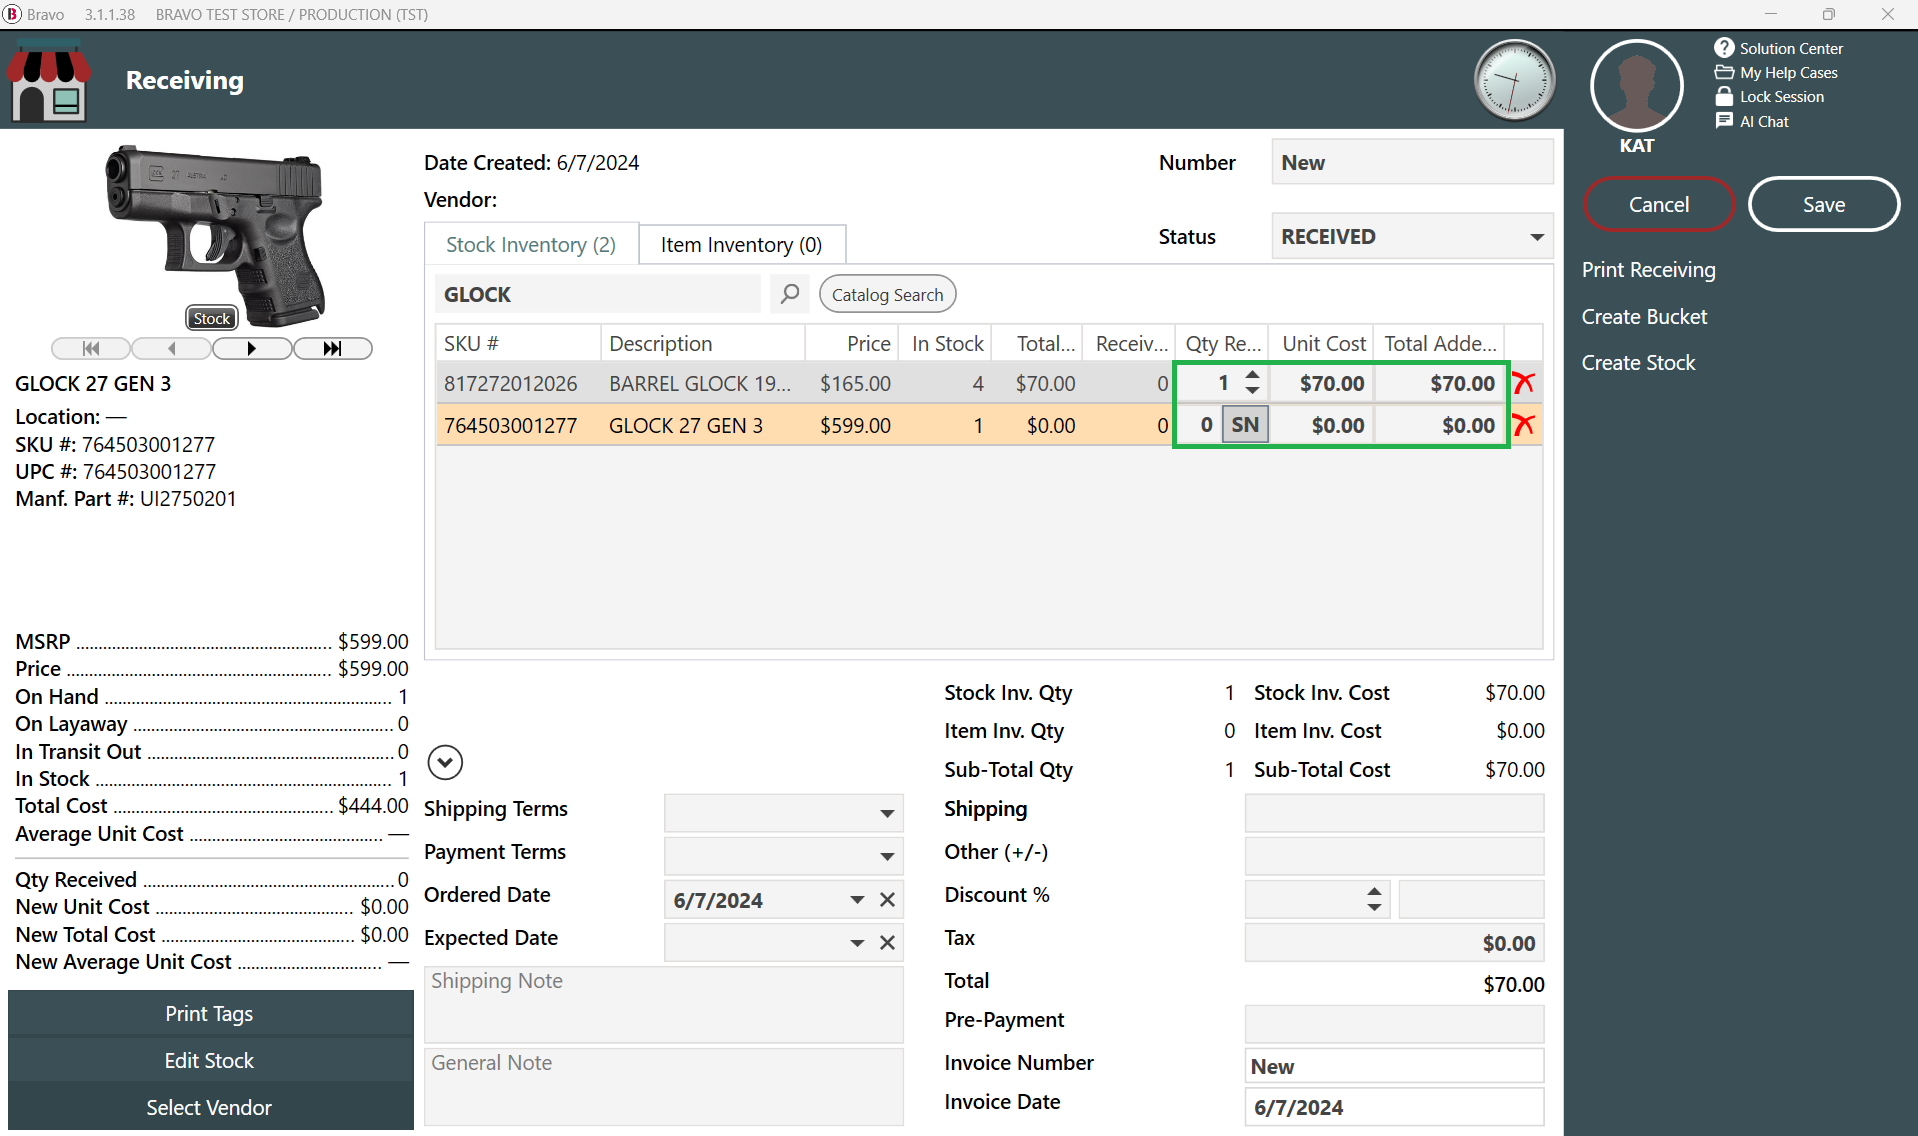
Task: Switch to Item Inventory (0) tab
Action: [x=741, y=245]
